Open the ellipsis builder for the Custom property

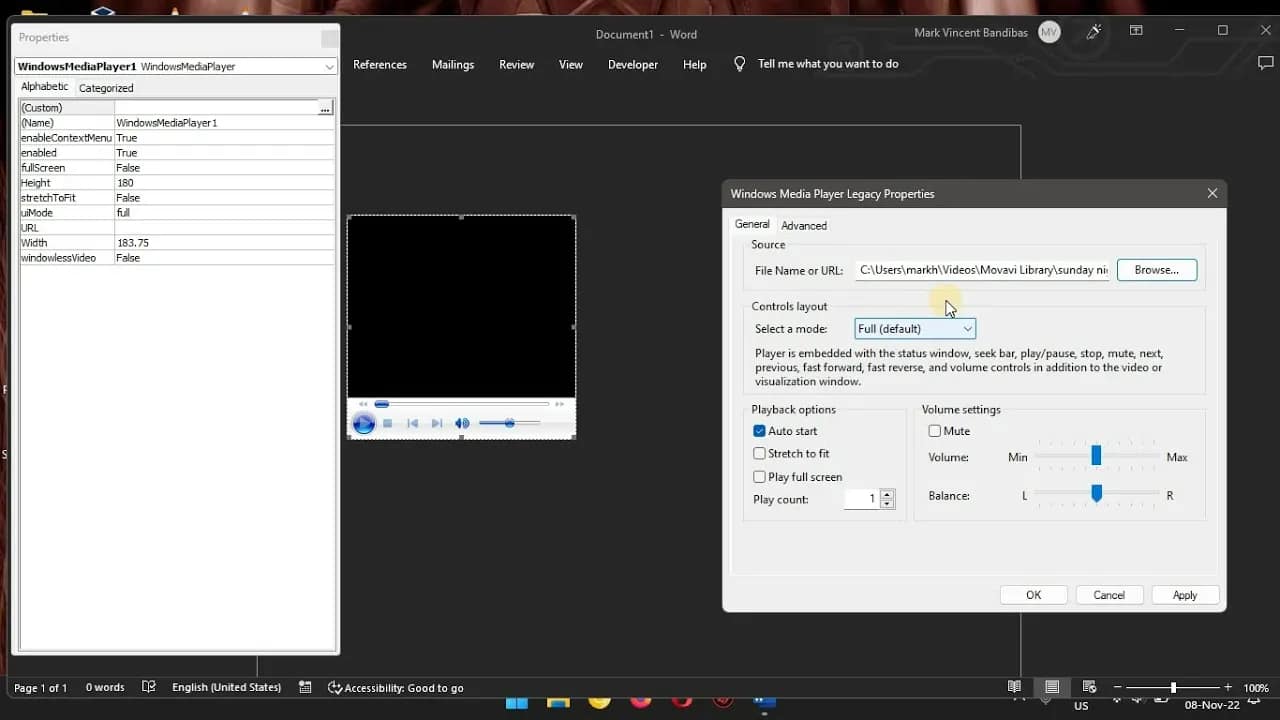tap(325, 107)
